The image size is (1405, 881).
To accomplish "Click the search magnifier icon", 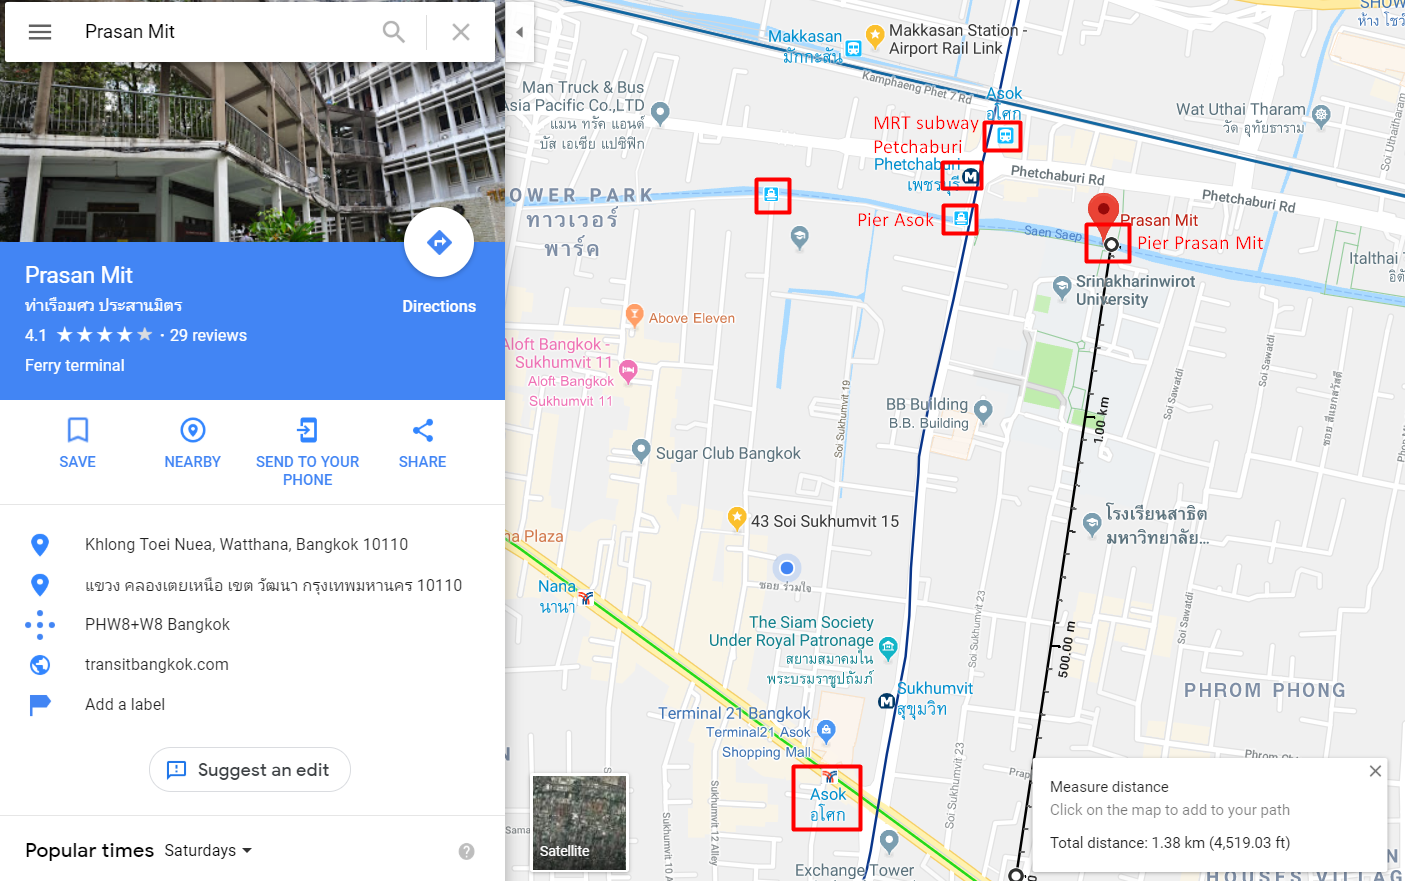I will coord(394,32).
